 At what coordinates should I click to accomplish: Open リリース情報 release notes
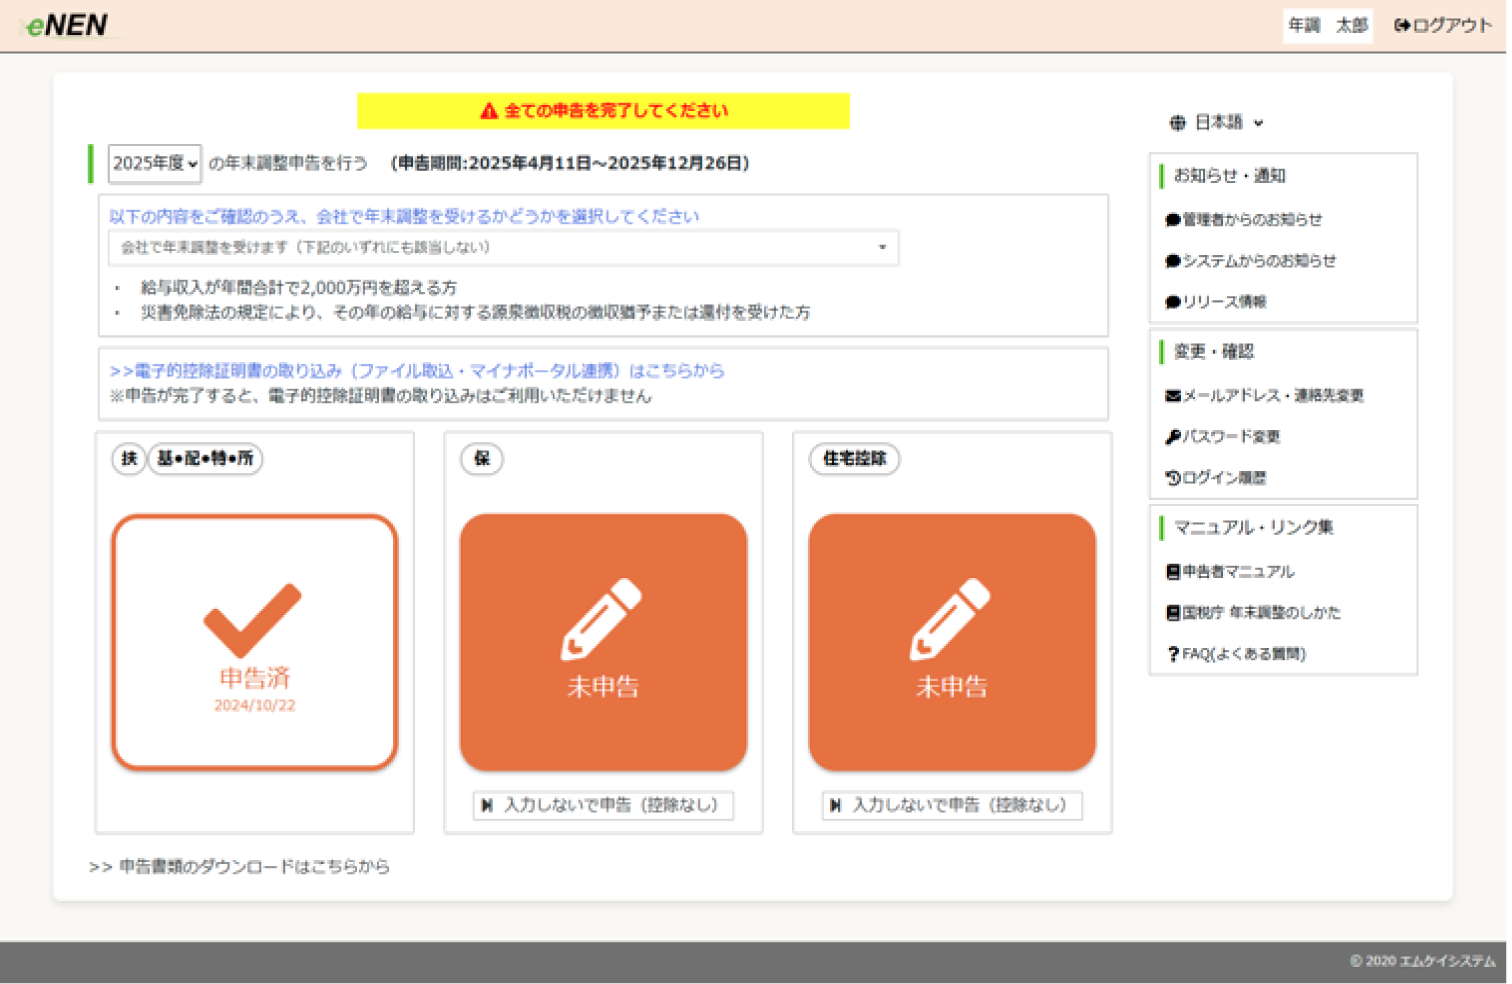[x=1223, y=302]
